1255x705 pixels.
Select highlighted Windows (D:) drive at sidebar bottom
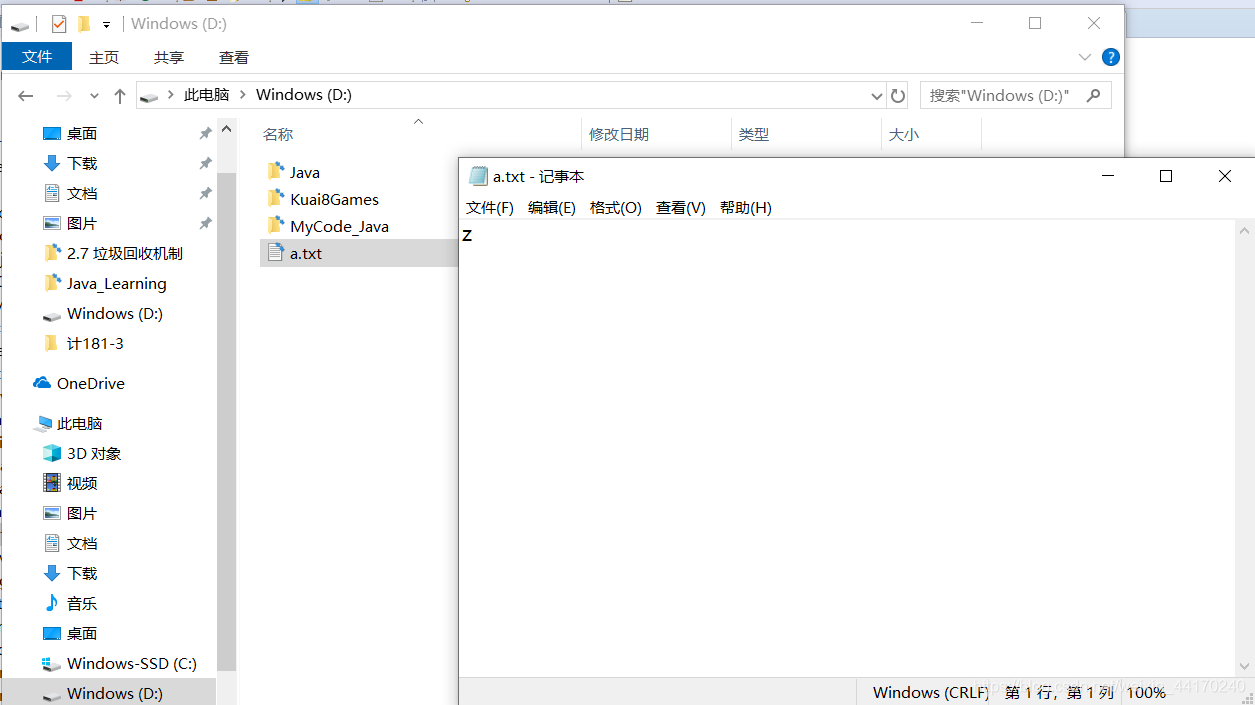point(108,693)
